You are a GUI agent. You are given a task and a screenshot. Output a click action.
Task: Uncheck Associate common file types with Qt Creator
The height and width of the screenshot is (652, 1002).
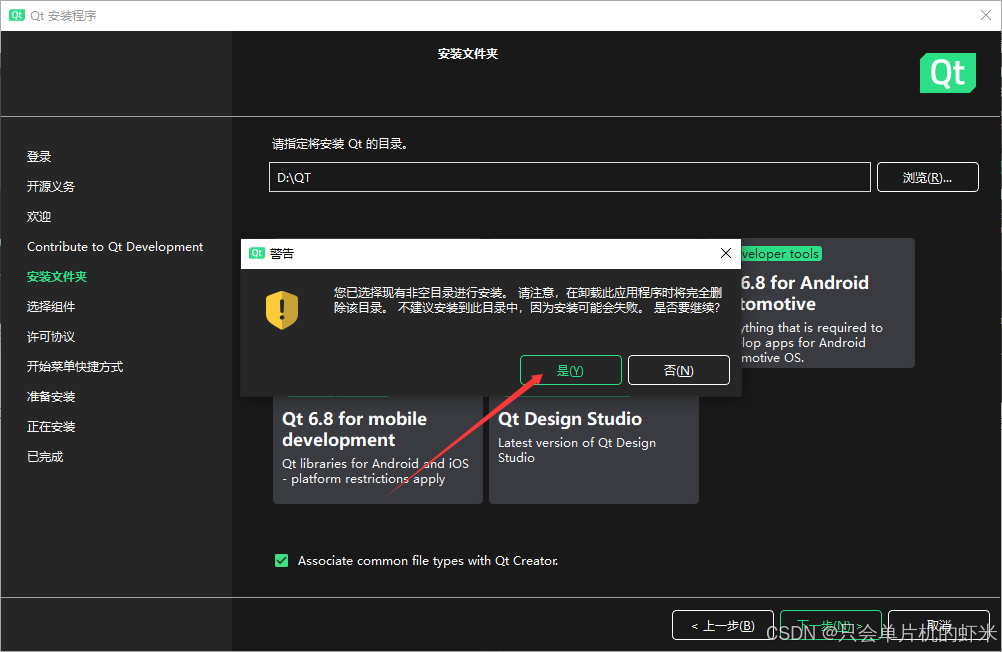(x=281, y=560)
